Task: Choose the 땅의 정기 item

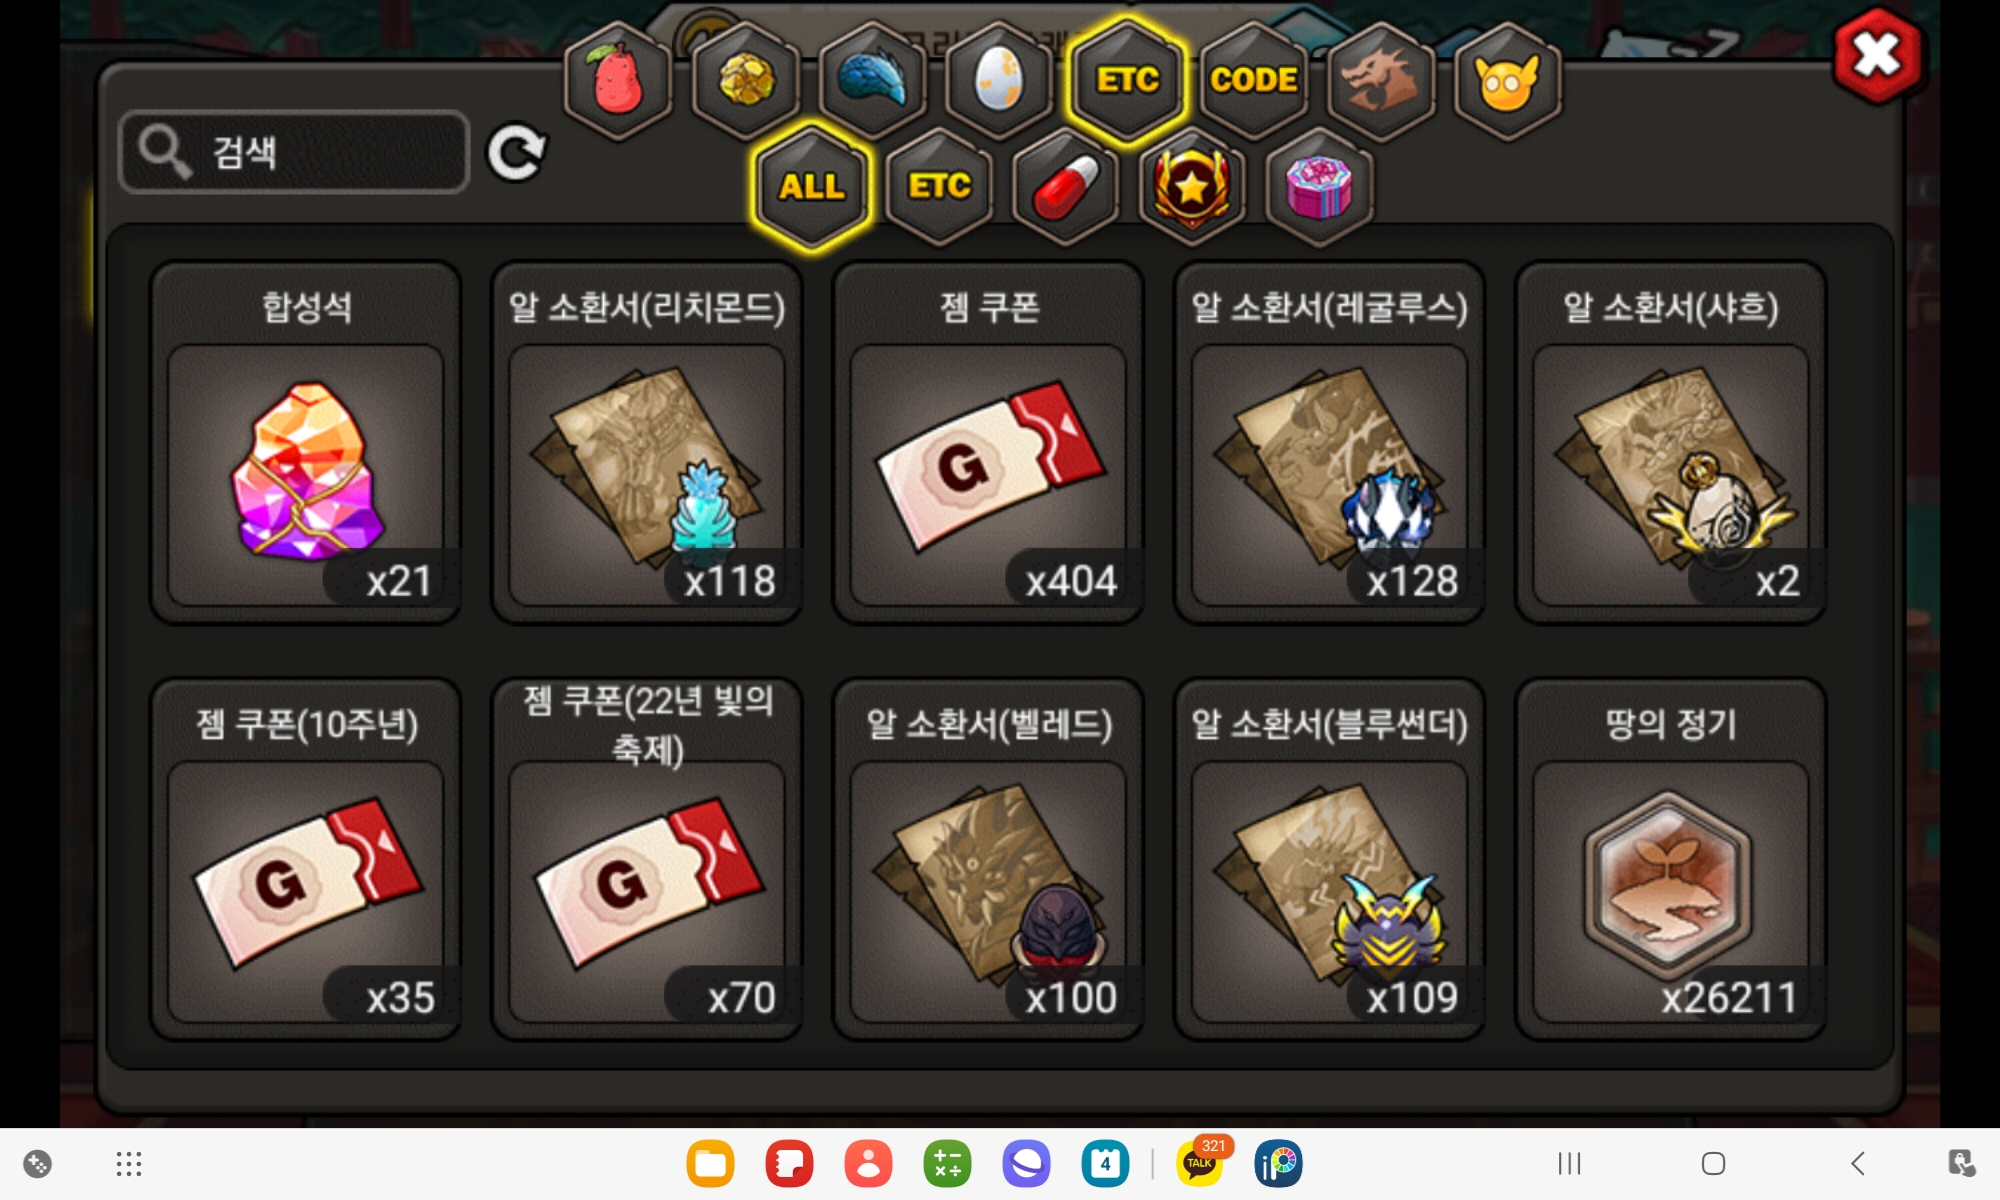Action: tap(1671, 860)
